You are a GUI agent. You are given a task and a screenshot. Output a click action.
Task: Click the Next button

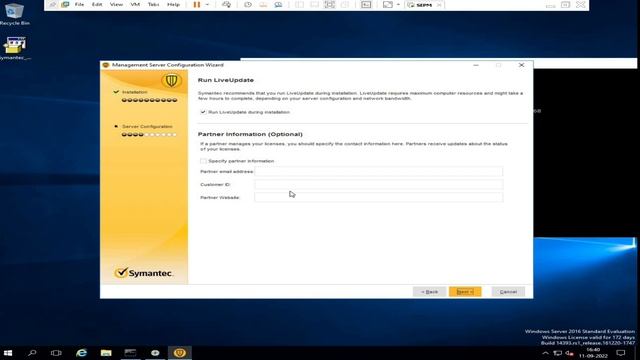pos(465,291)
